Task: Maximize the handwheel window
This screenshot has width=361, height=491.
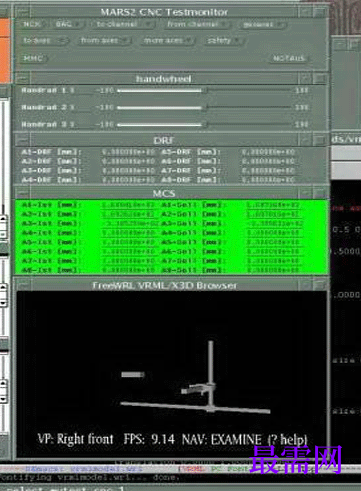Action: coord(320,79)
